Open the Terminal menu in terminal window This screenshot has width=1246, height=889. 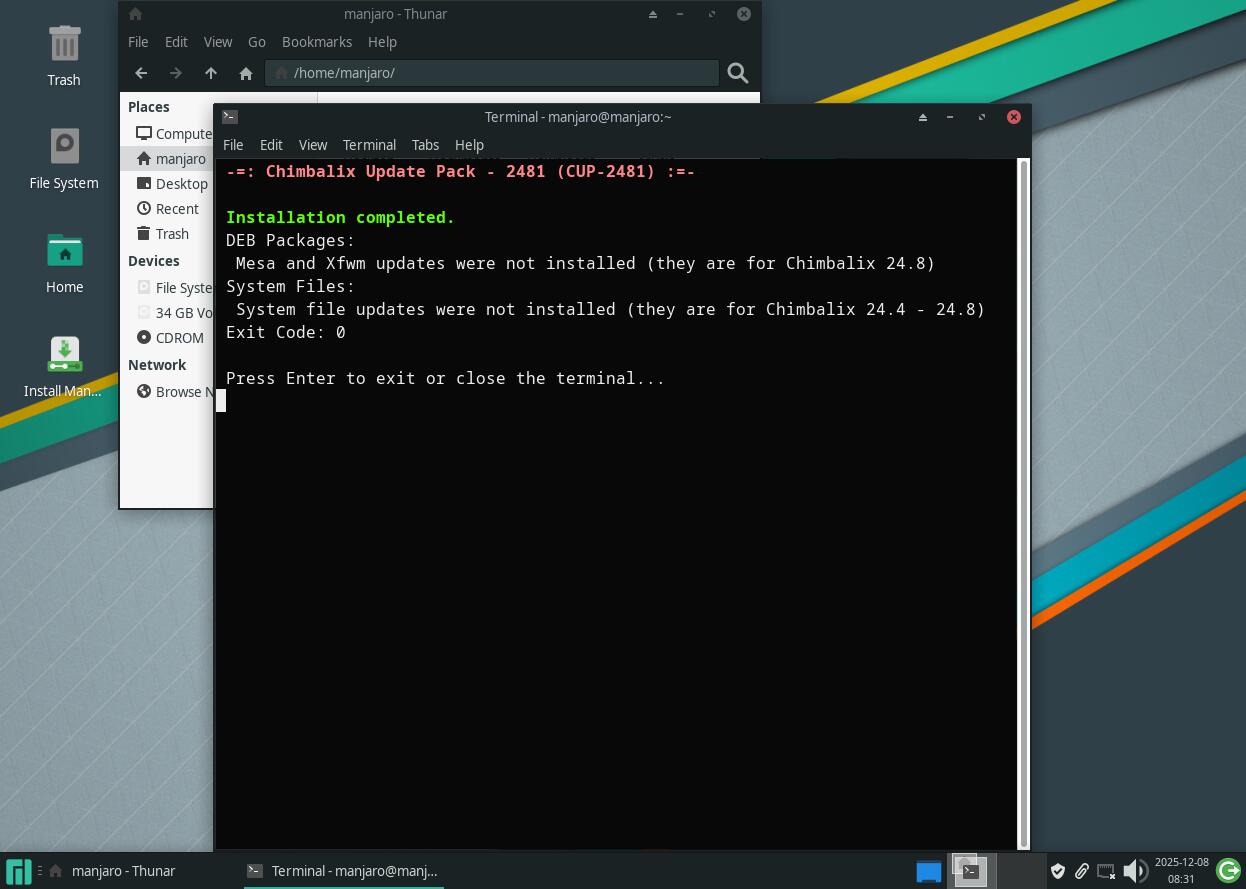369,145
